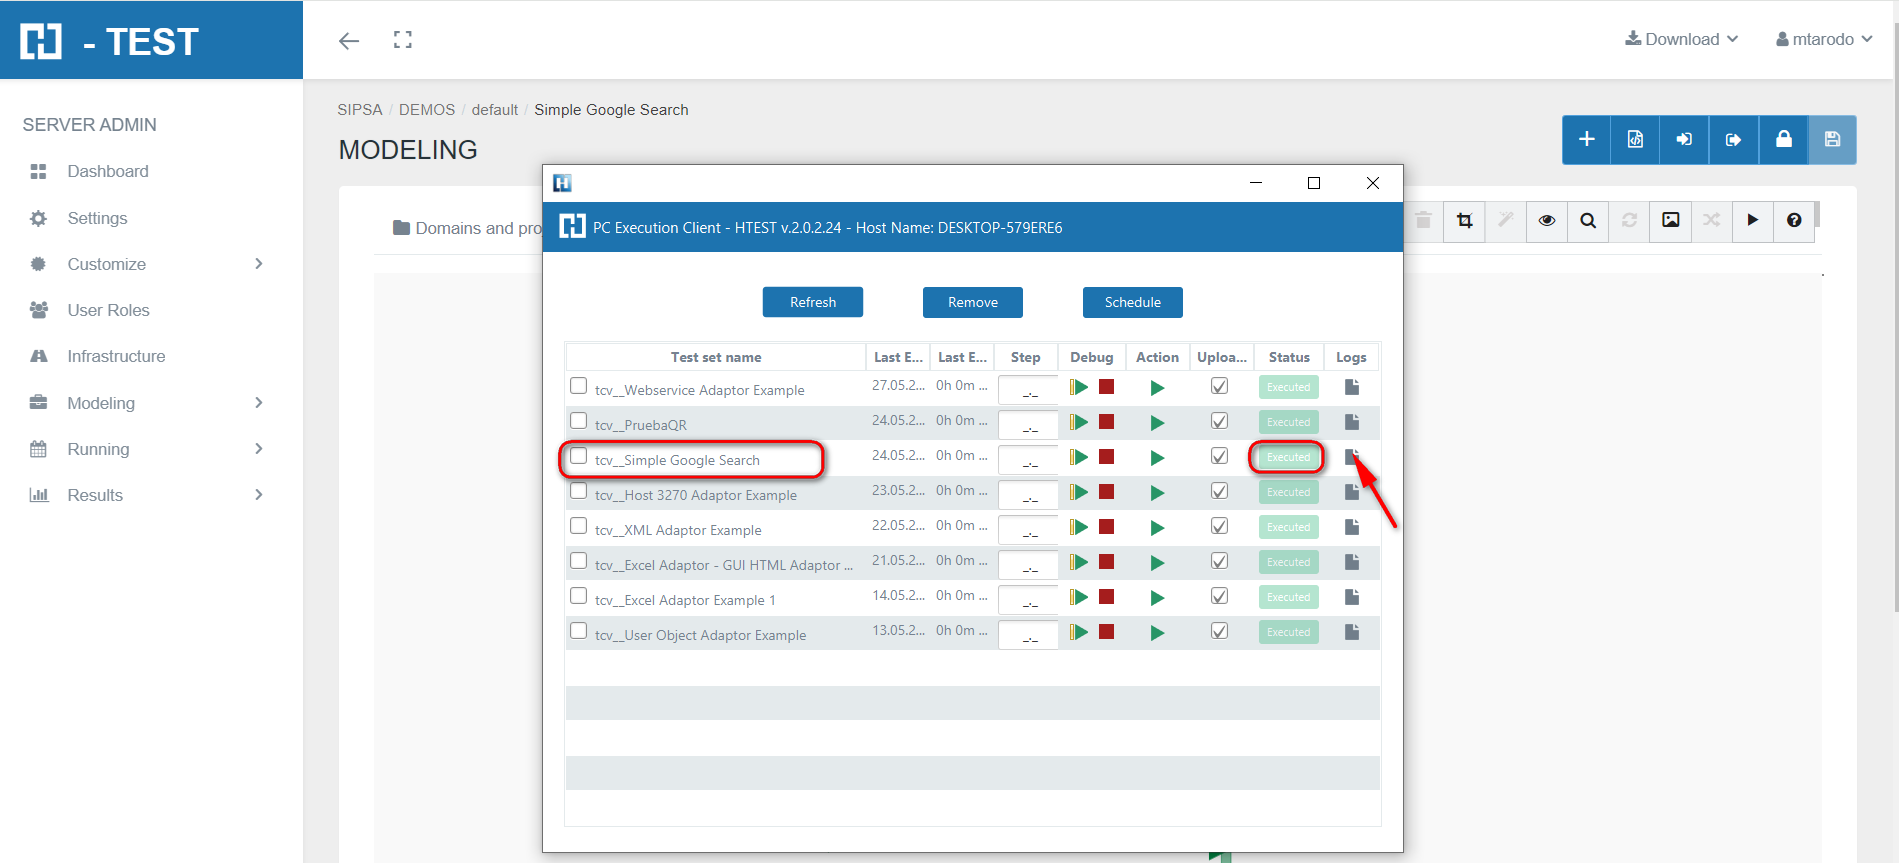Click the magnifier search icon in toolbar
Screen dimensions: 1899x863
coord(1588,220)
